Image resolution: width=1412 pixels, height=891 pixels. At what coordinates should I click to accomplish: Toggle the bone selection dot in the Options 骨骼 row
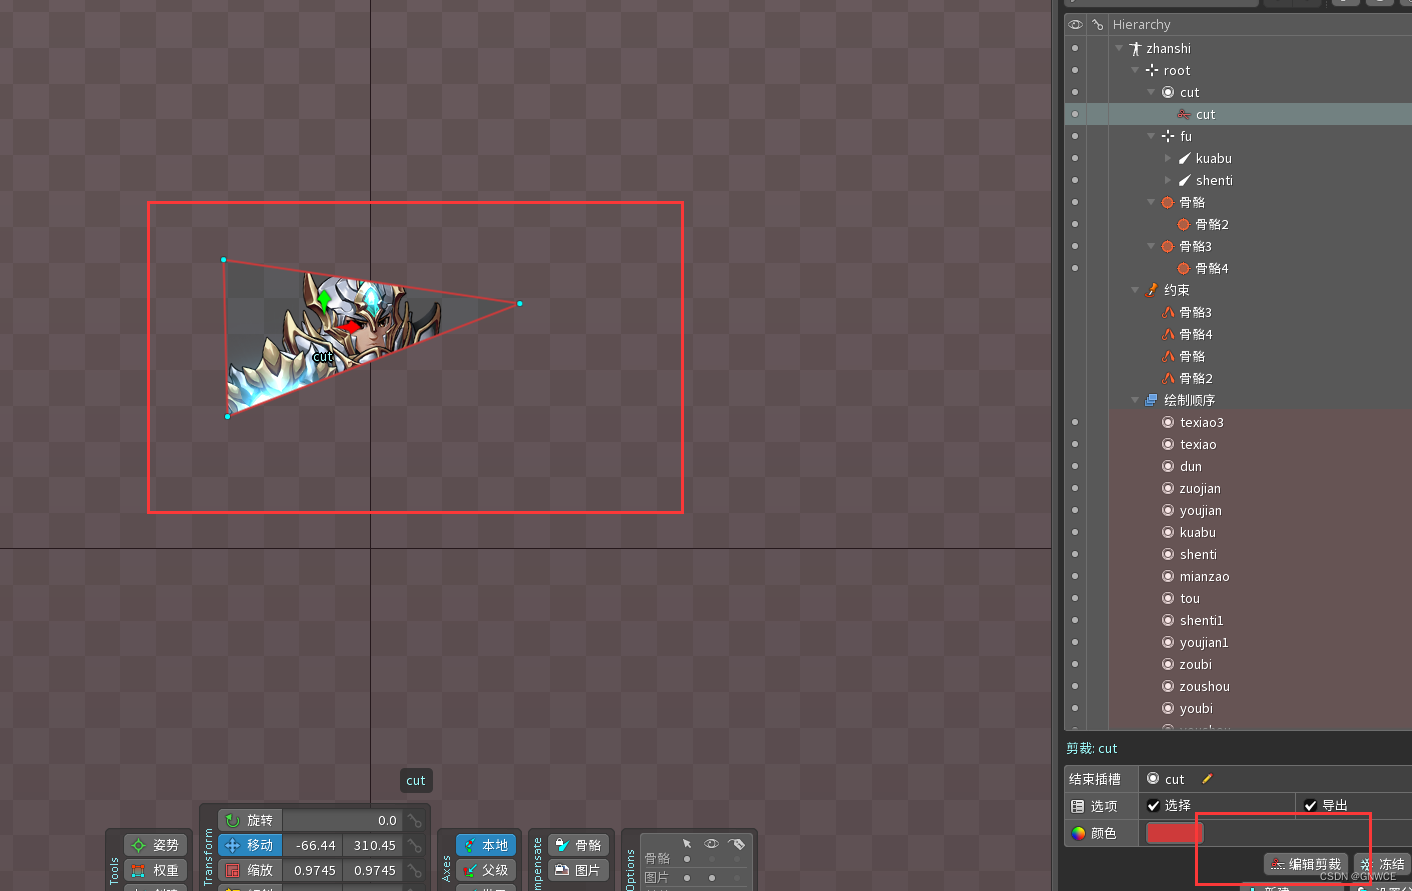(x=687, y=859)
